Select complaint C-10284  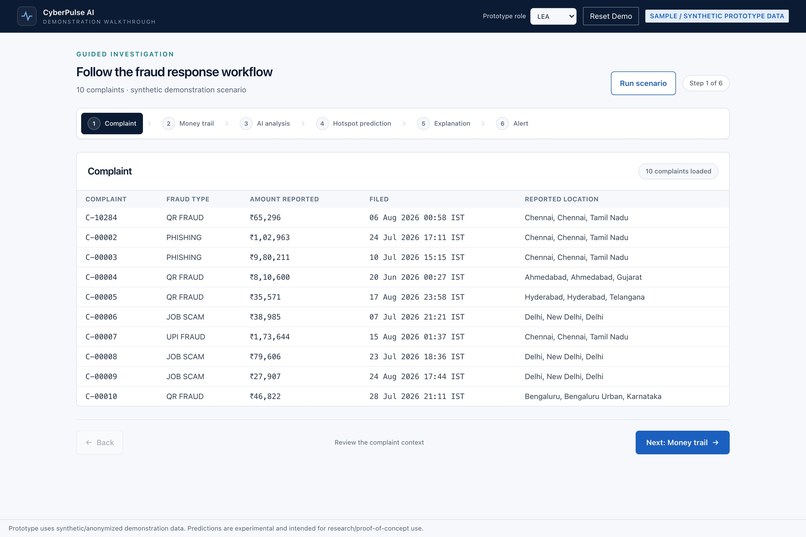pos(402,217)
